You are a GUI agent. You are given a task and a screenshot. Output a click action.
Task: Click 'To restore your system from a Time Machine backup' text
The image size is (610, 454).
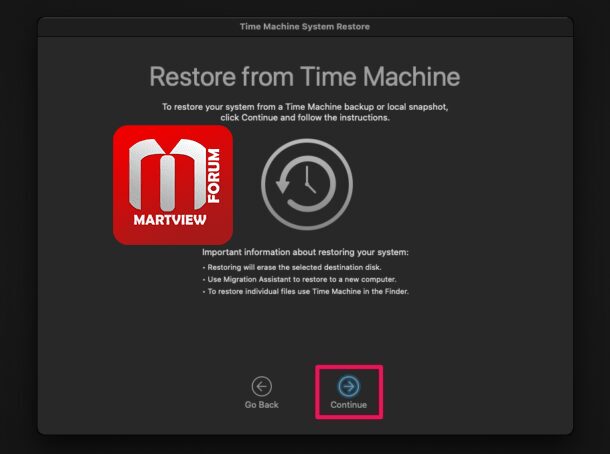pos(305,107)
